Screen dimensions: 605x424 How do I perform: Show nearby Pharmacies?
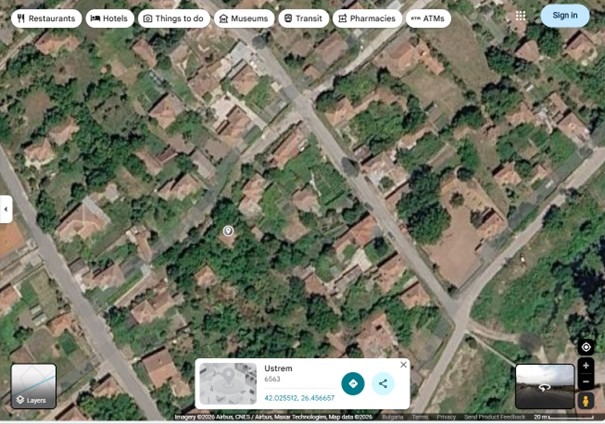366,18
